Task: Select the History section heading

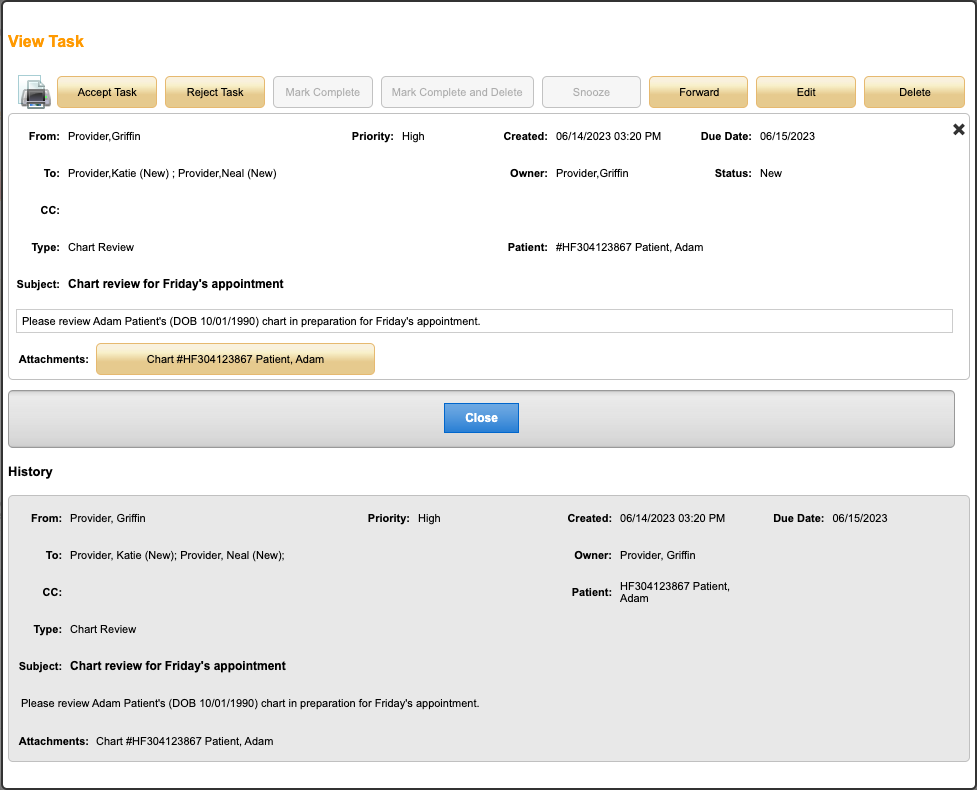Action: pyautogui.click(x=30, y=471)
